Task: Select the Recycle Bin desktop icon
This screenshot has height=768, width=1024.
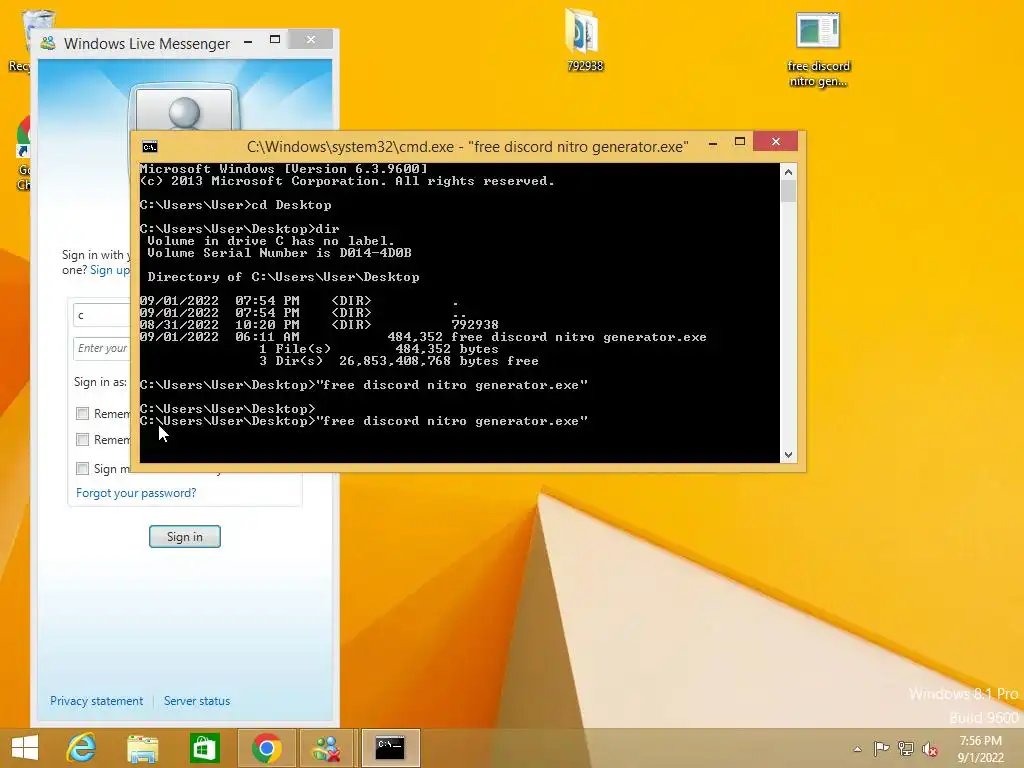Action: (26, 39)
